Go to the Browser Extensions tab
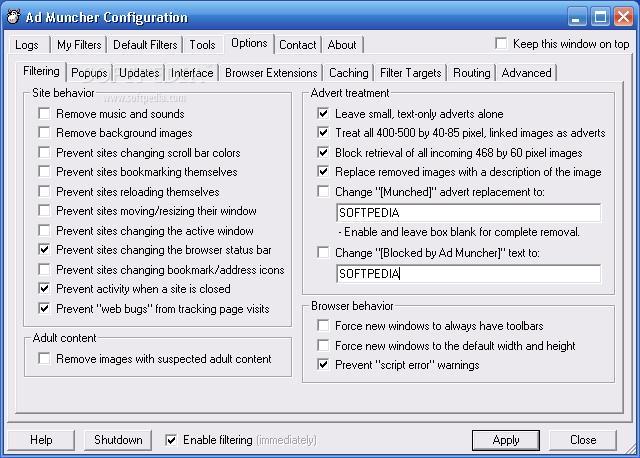 271,73
